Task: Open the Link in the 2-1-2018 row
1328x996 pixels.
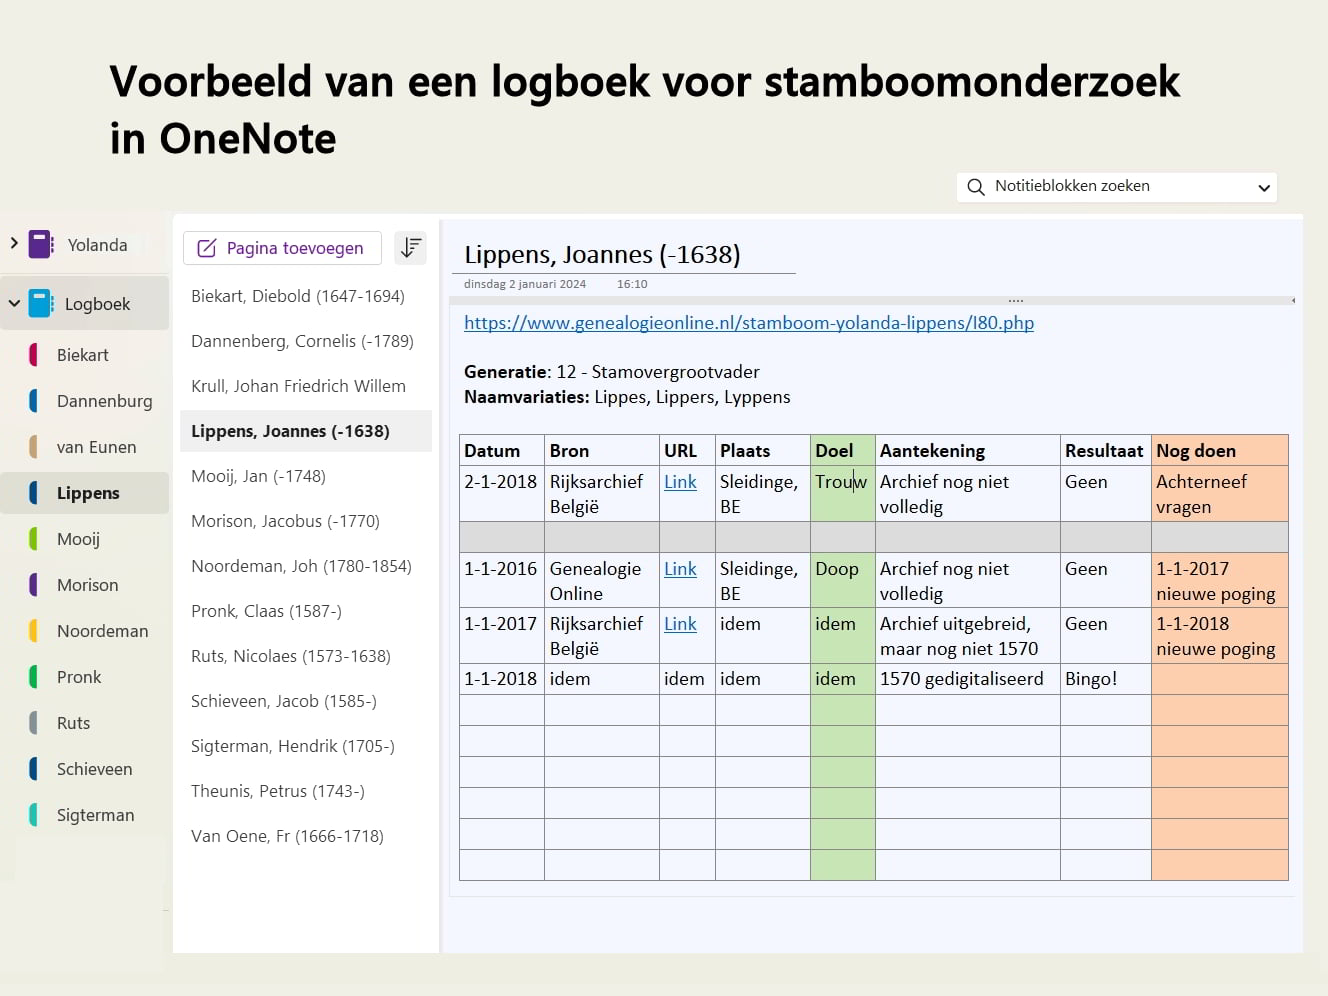Action: (x=680, y=482)
